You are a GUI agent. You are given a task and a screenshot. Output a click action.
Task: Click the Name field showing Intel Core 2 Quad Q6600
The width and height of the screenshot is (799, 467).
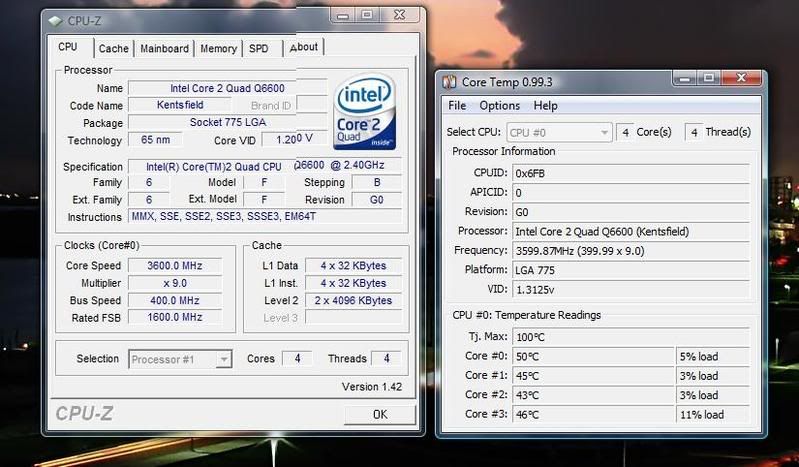coord(227,88)
